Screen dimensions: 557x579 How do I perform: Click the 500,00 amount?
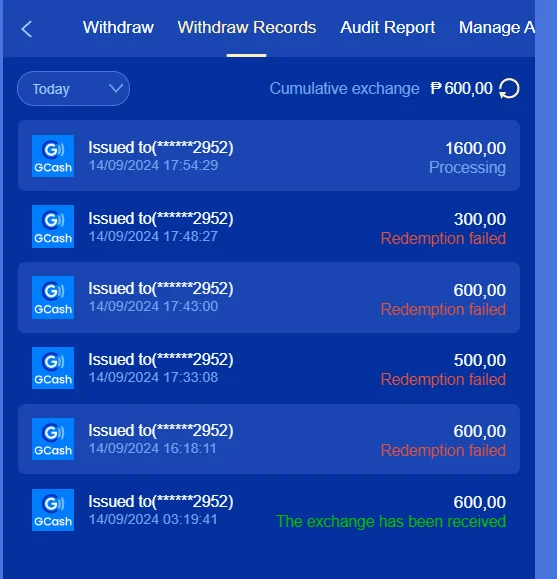coord(480,360)
